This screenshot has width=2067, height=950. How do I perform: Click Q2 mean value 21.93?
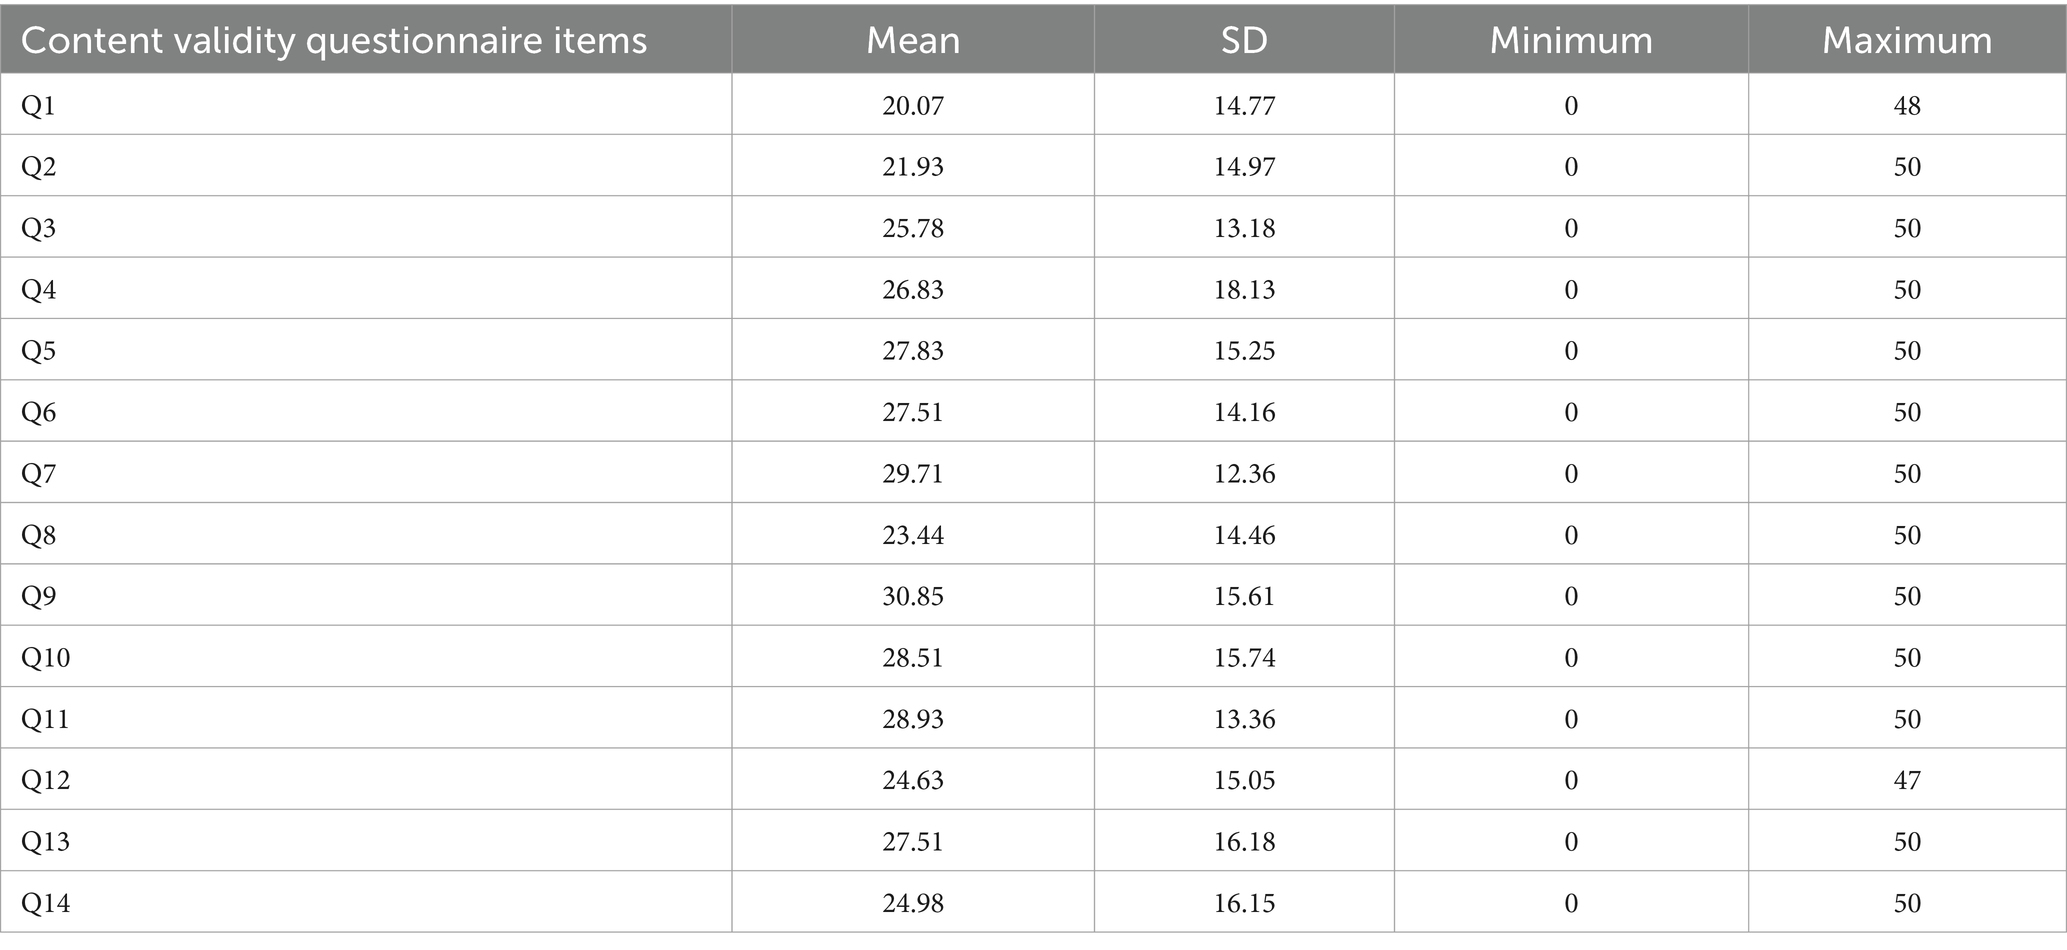tap(913, 167)
